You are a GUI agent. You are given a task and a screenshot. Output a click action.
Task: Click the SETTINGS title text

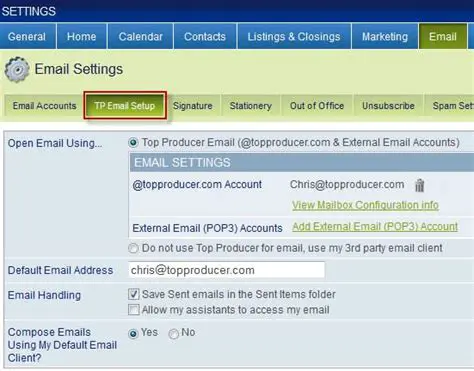tap(29, 11)
